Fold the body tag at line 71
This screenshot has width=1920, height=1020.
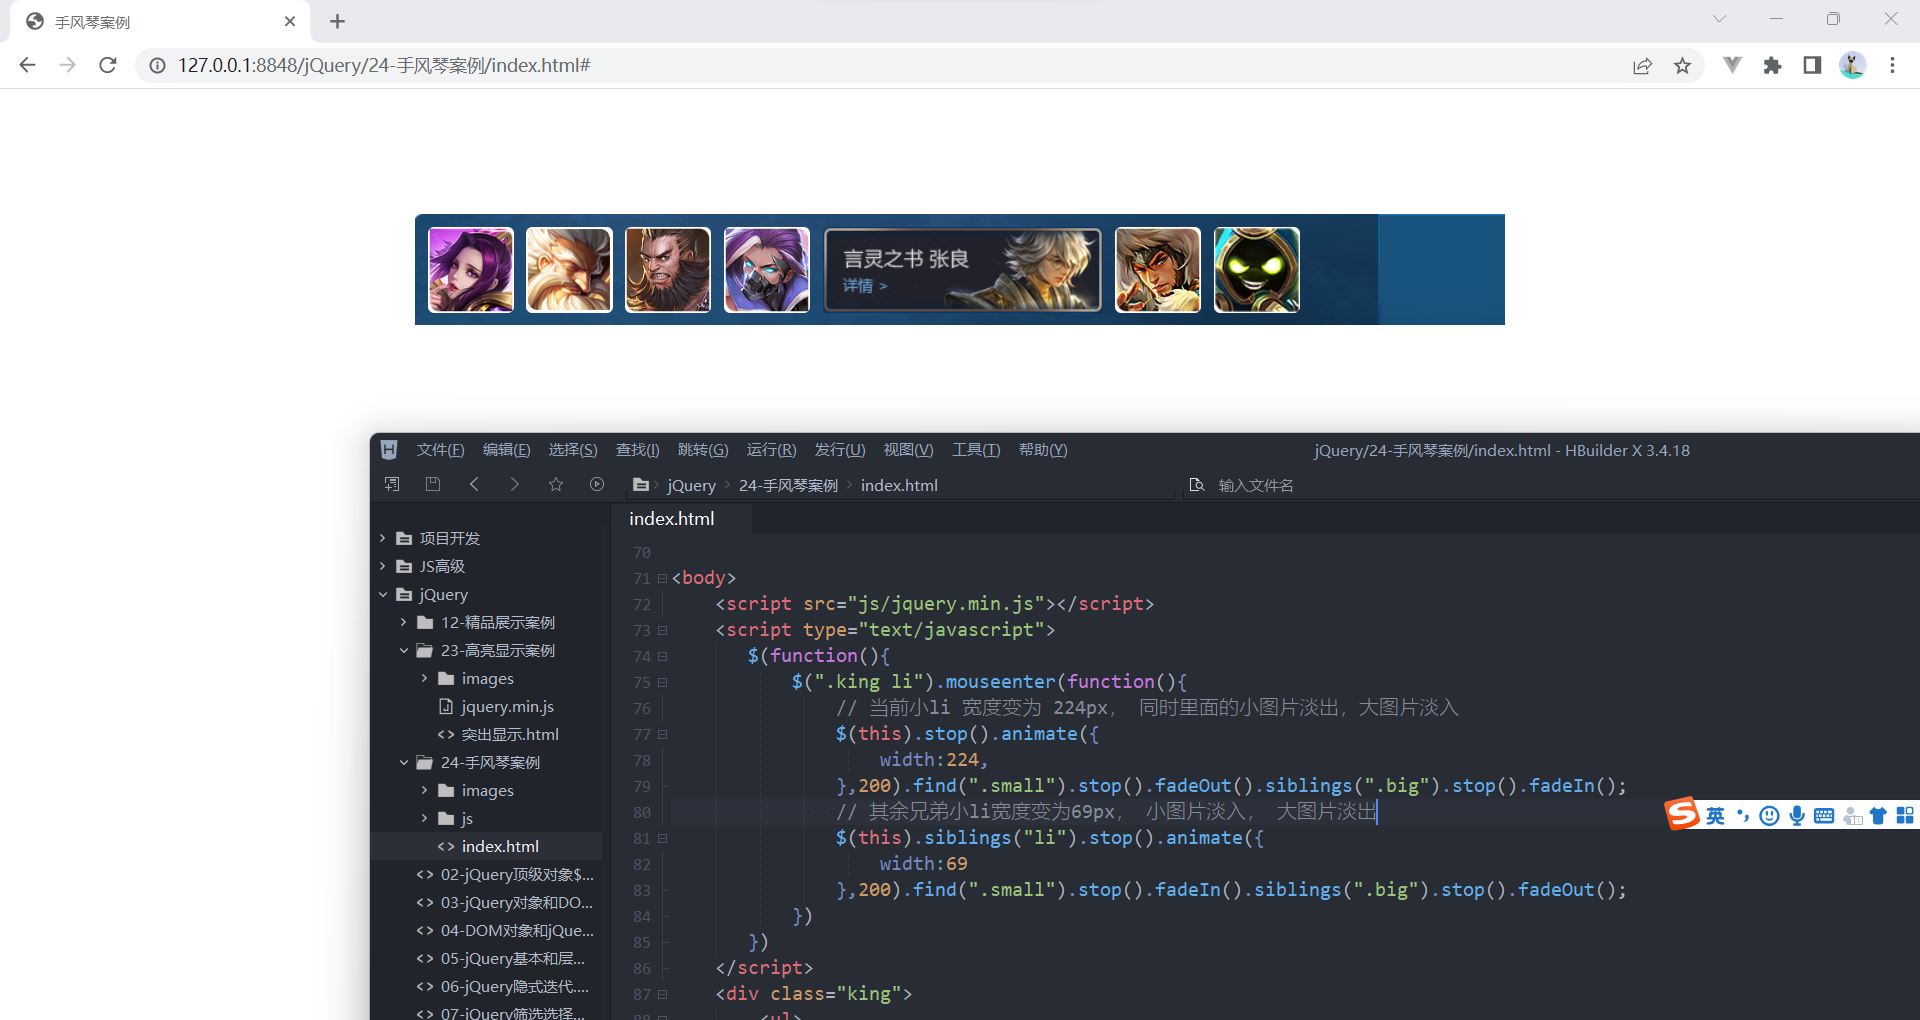tap(662, 578)
